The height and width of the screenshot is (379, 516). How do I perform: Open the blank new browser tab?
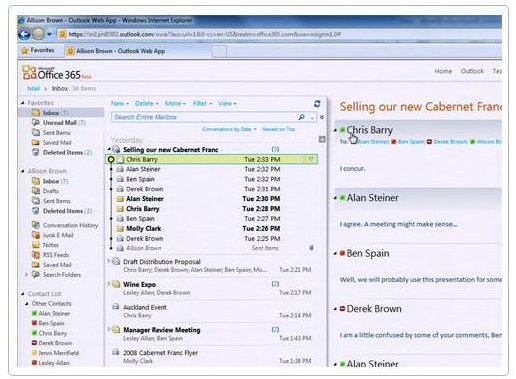pyautogui.click(x=219, y=51)
